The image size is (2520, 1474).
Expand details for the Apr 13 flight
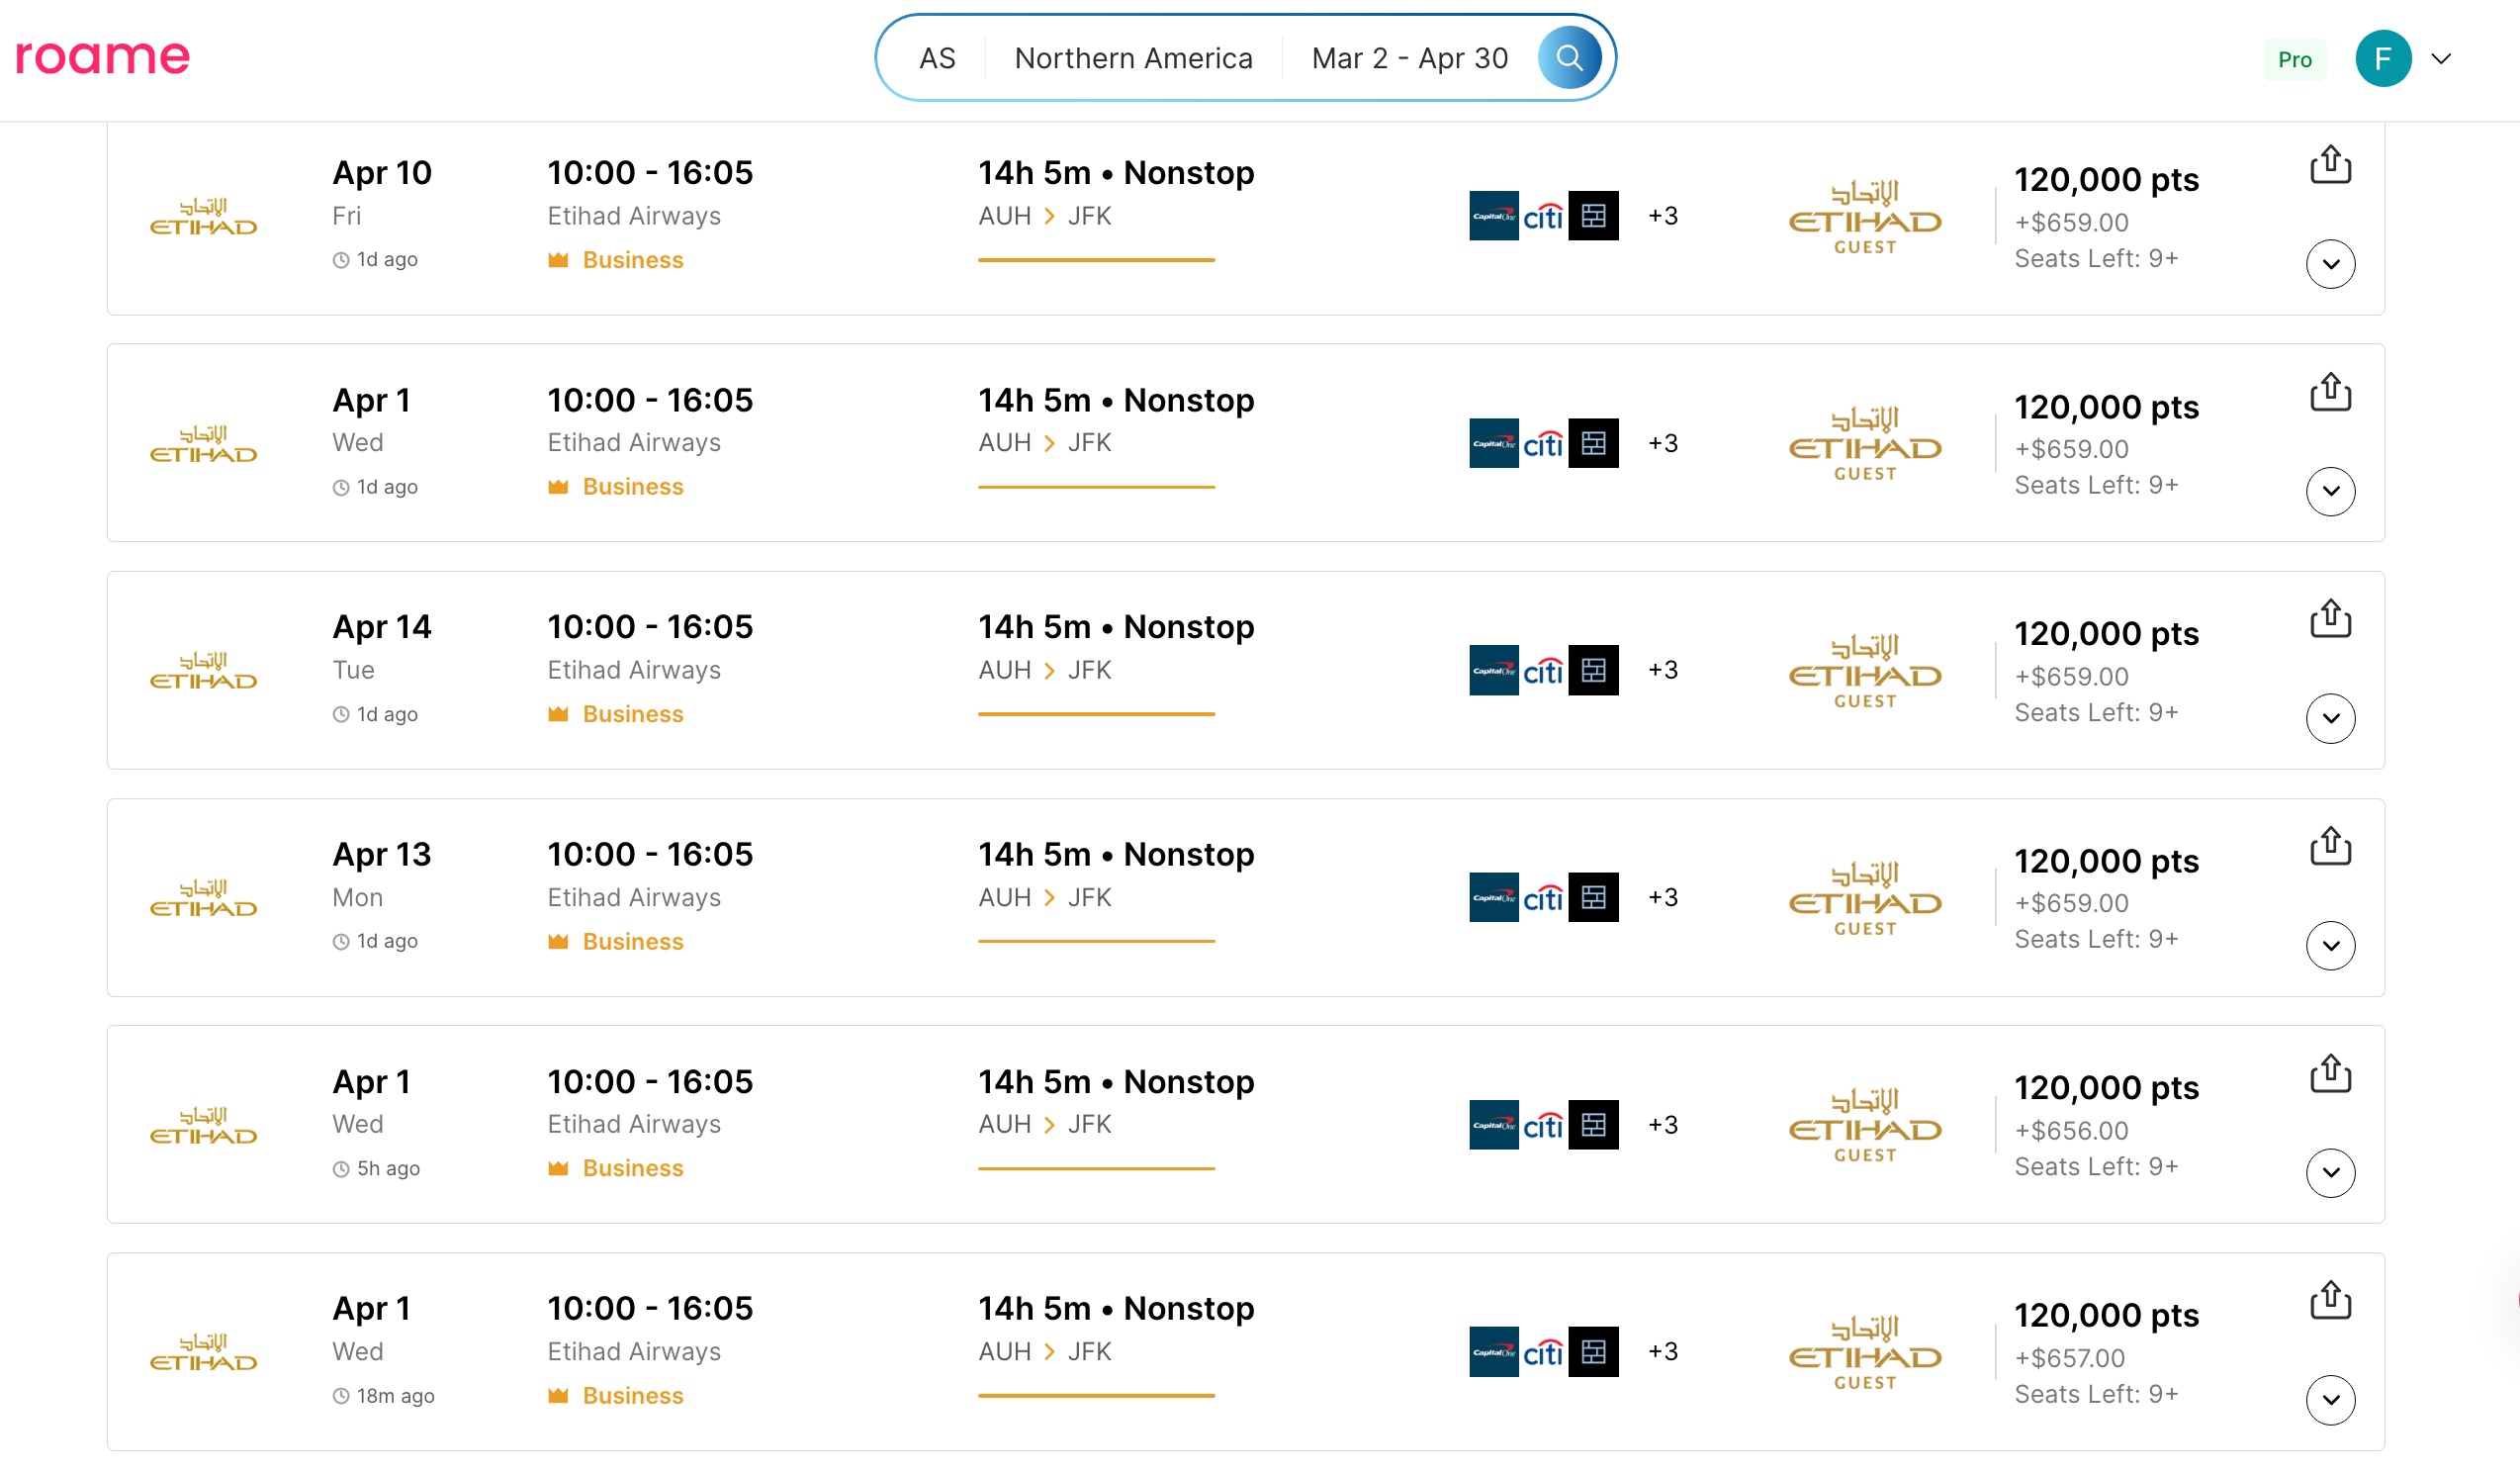point(2331,944)
